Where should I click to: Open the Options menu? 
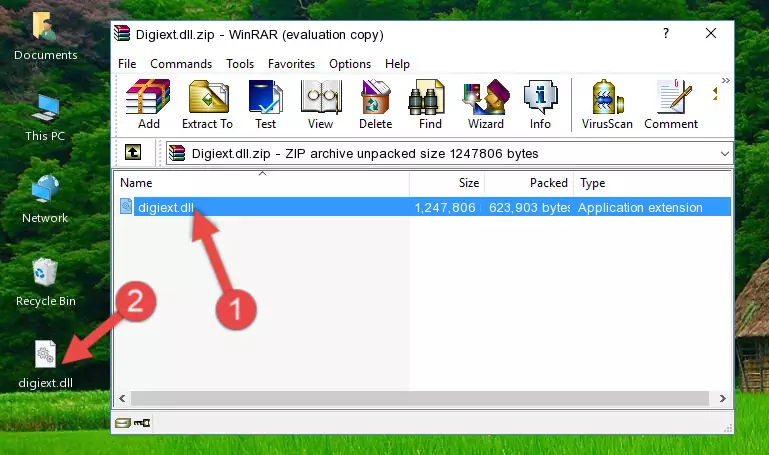[350, 64]
